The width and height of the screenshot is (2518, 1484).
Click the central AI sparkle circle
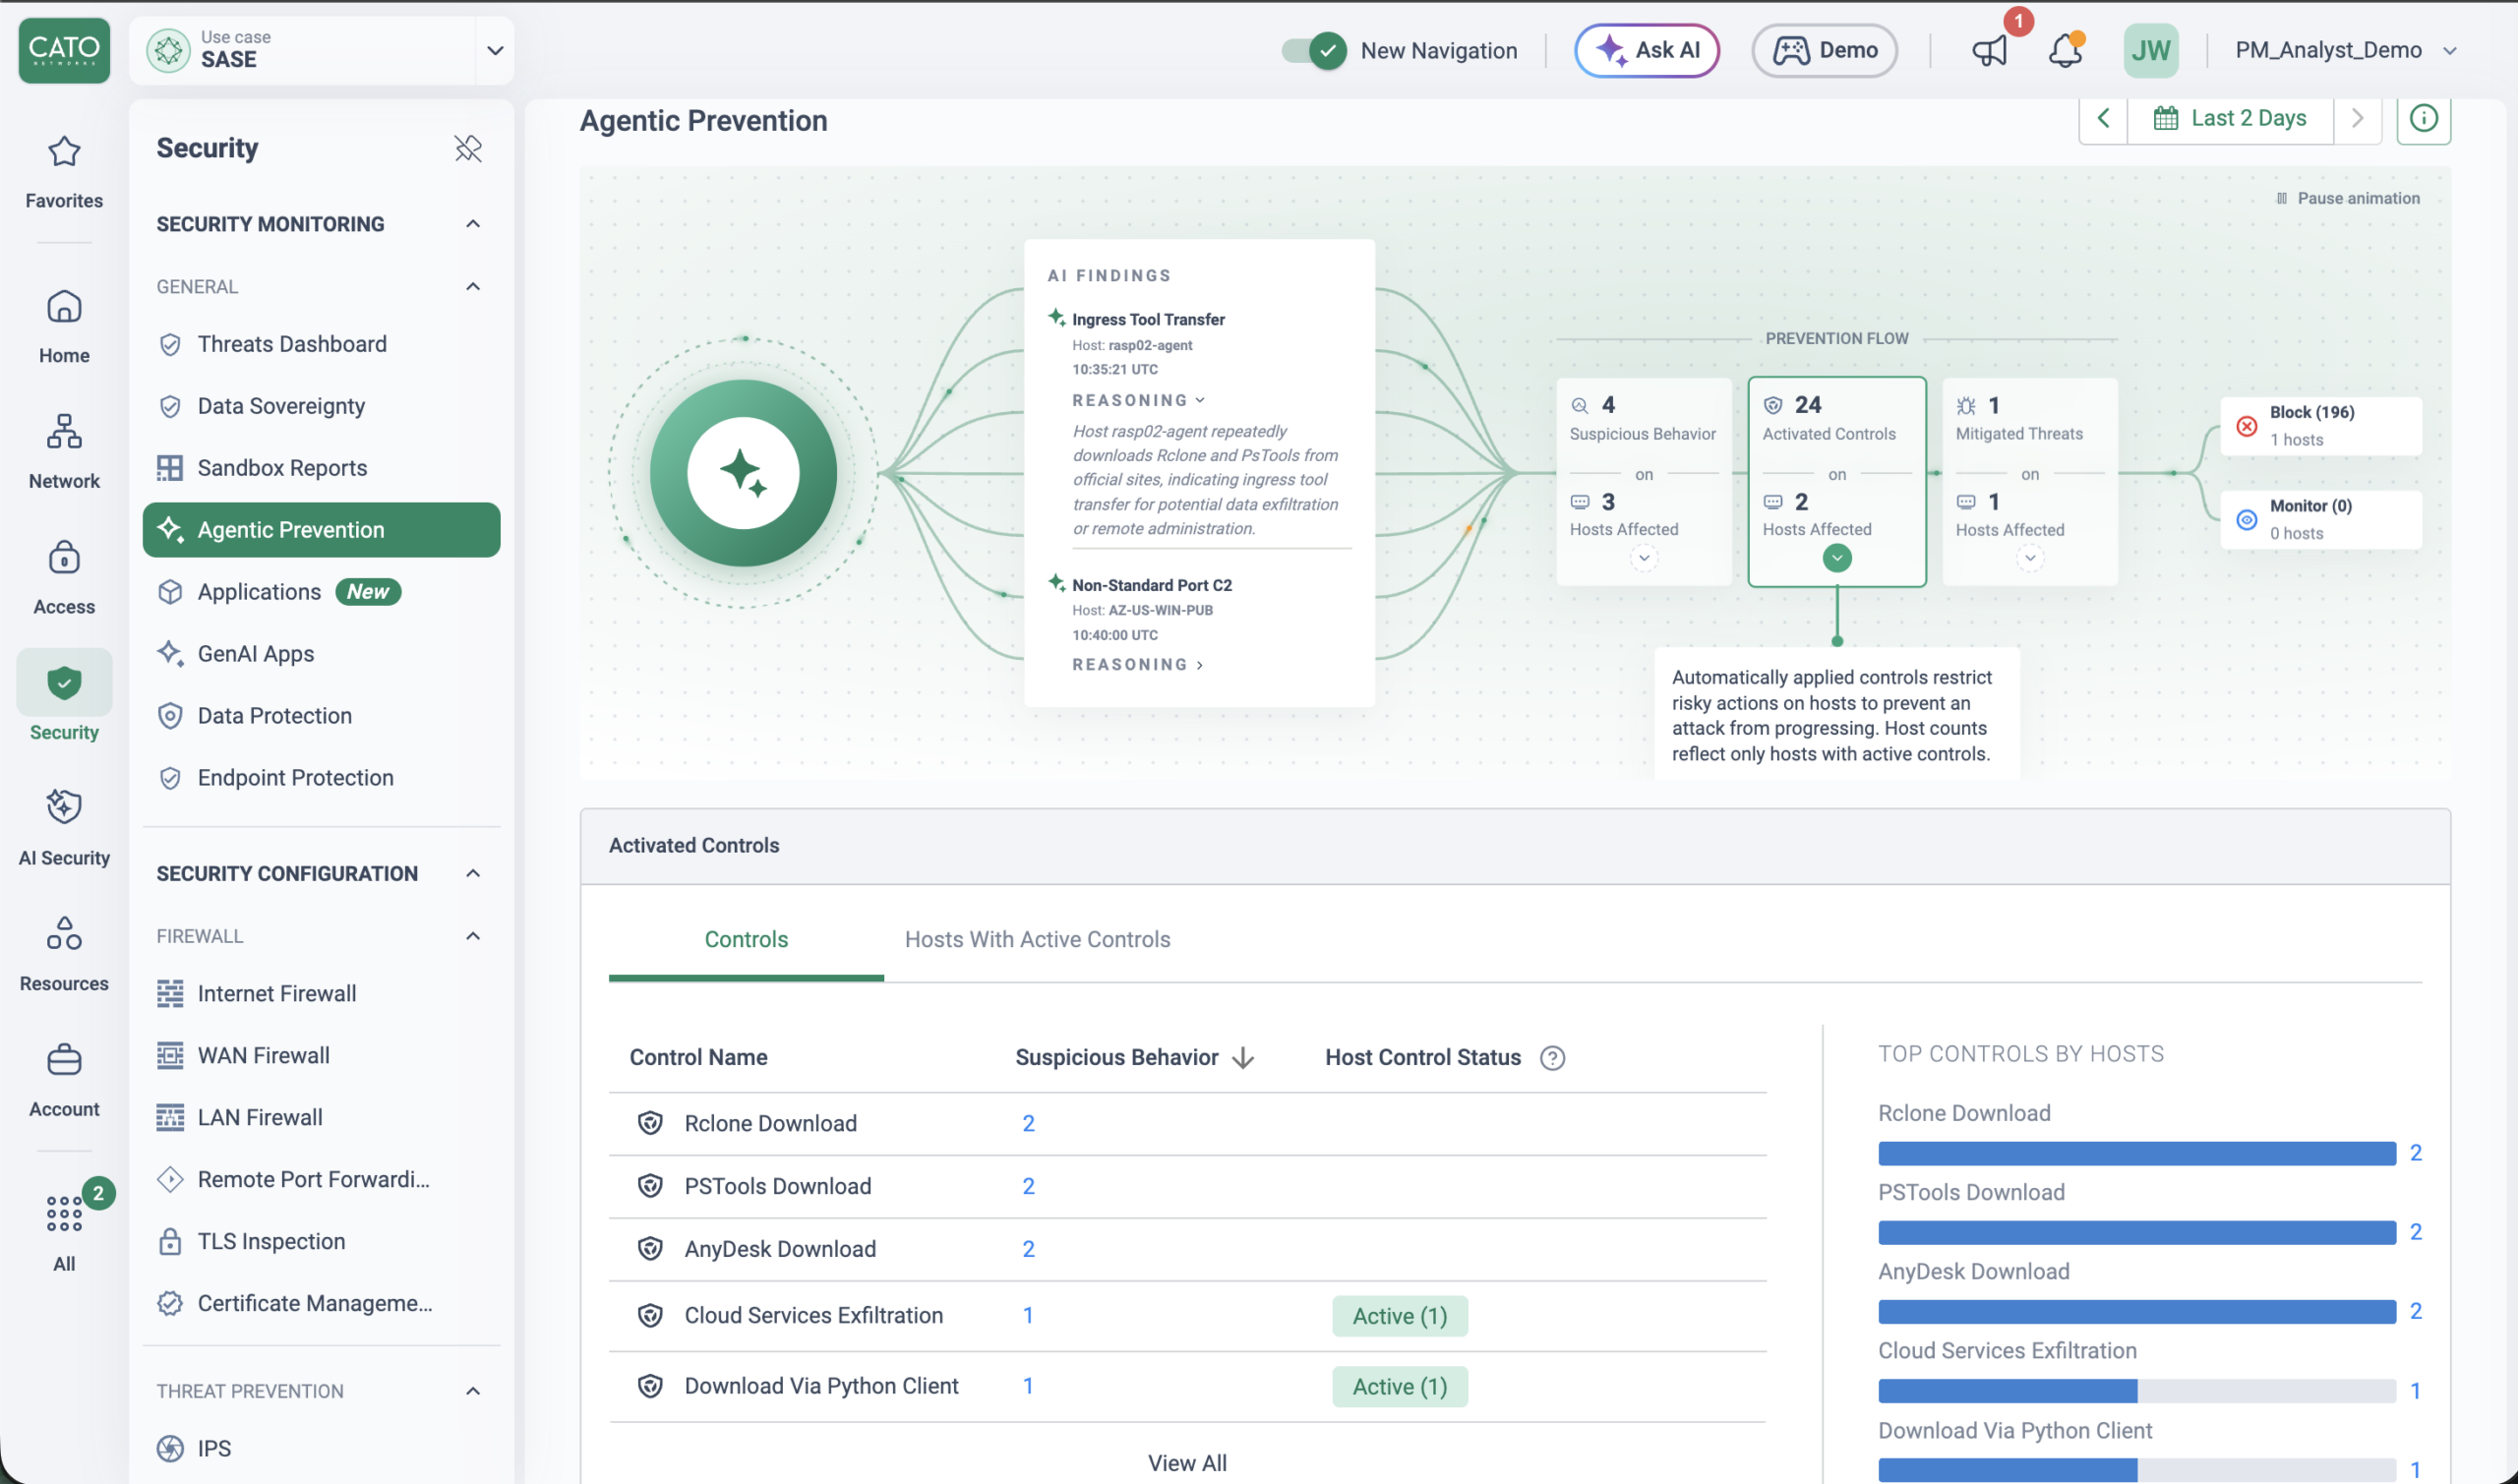pos(743,473)
